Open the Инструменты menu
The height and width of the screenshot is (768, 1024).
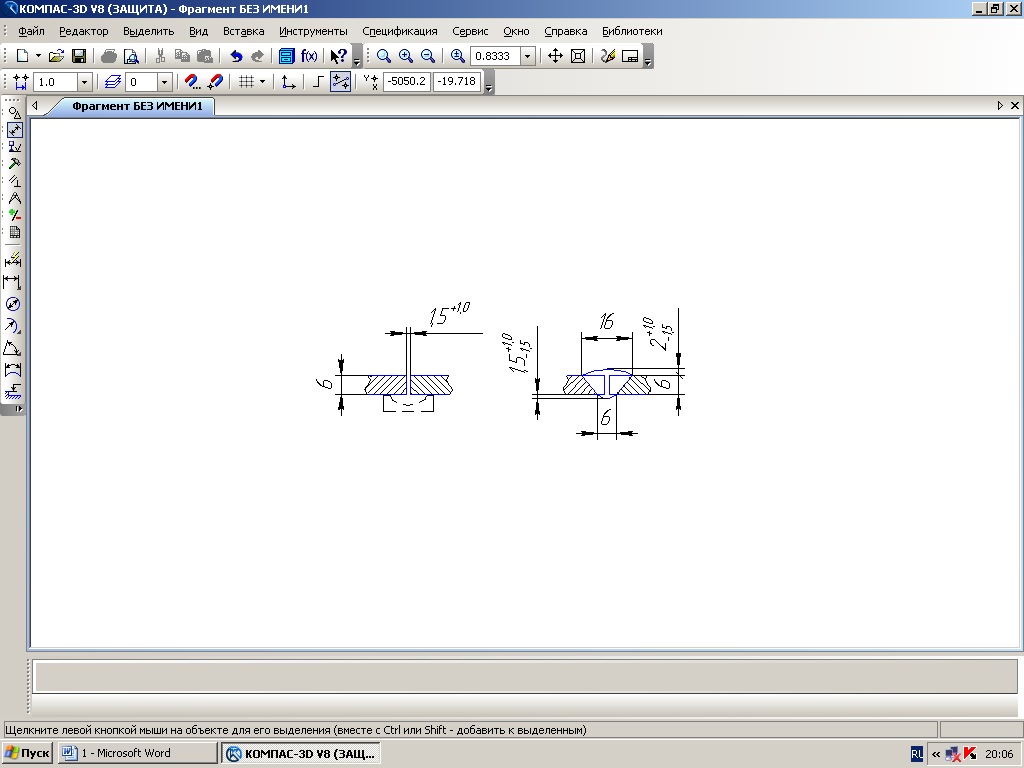313,31
